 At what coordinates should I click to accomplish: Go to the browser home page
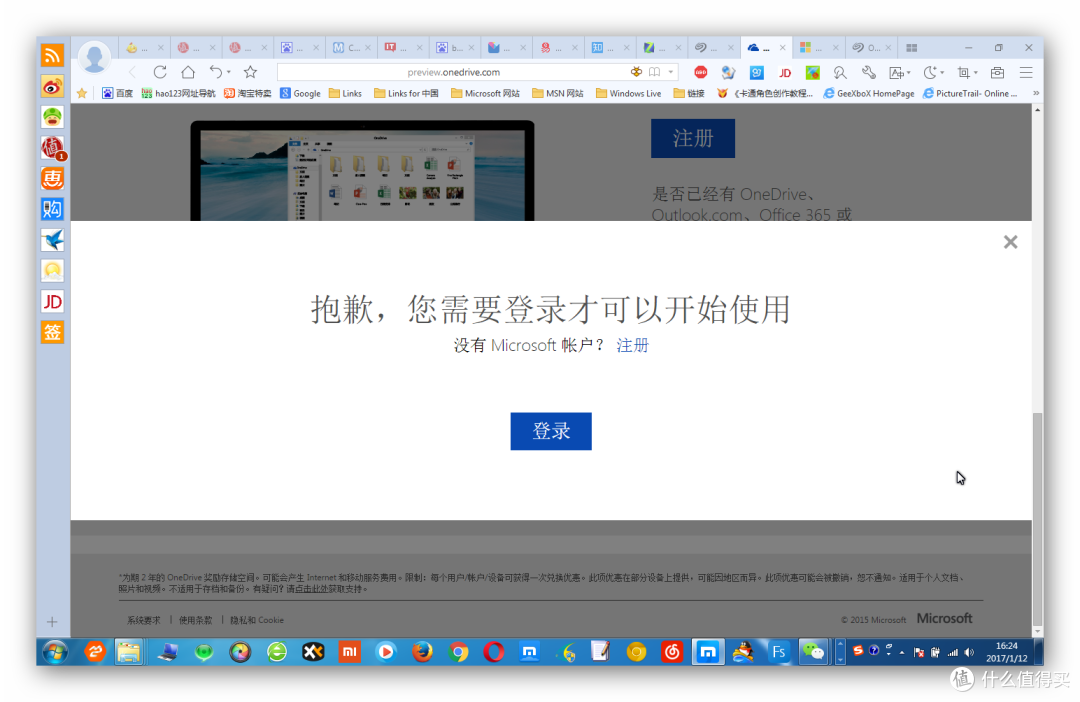click(187, 72)
